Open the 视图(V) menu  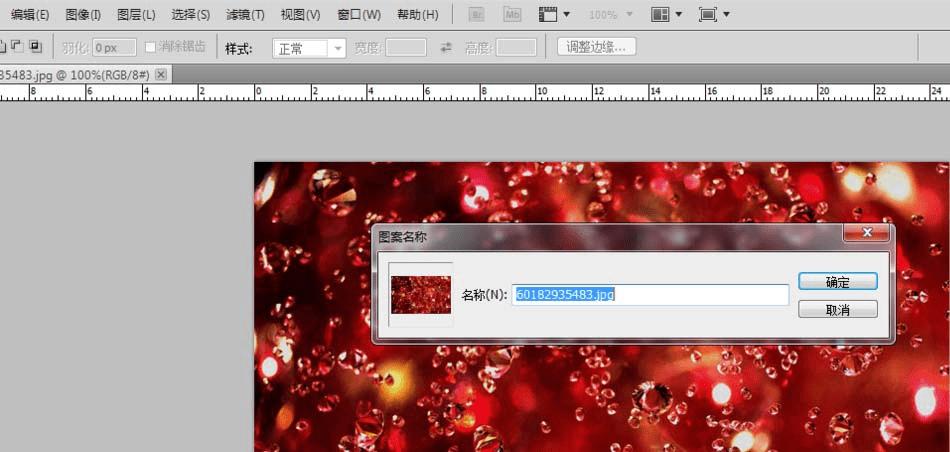(x=300, y=15)
